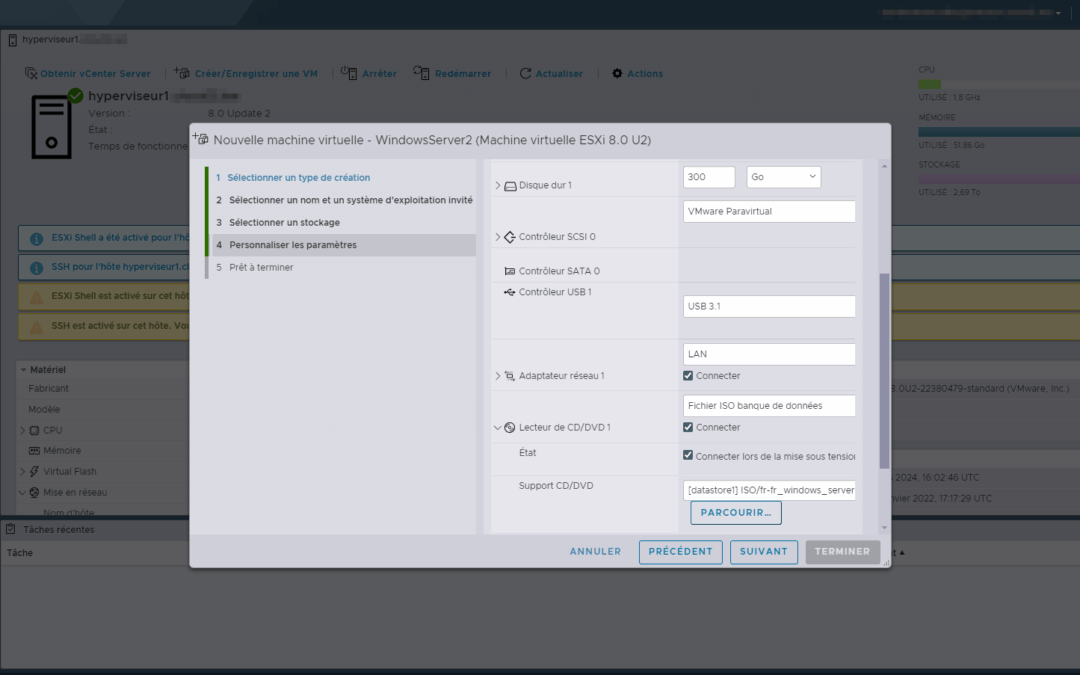Click the Actualiser refresh icon
This screenshot has height=675, width=1080.
[x=526, y=74]
